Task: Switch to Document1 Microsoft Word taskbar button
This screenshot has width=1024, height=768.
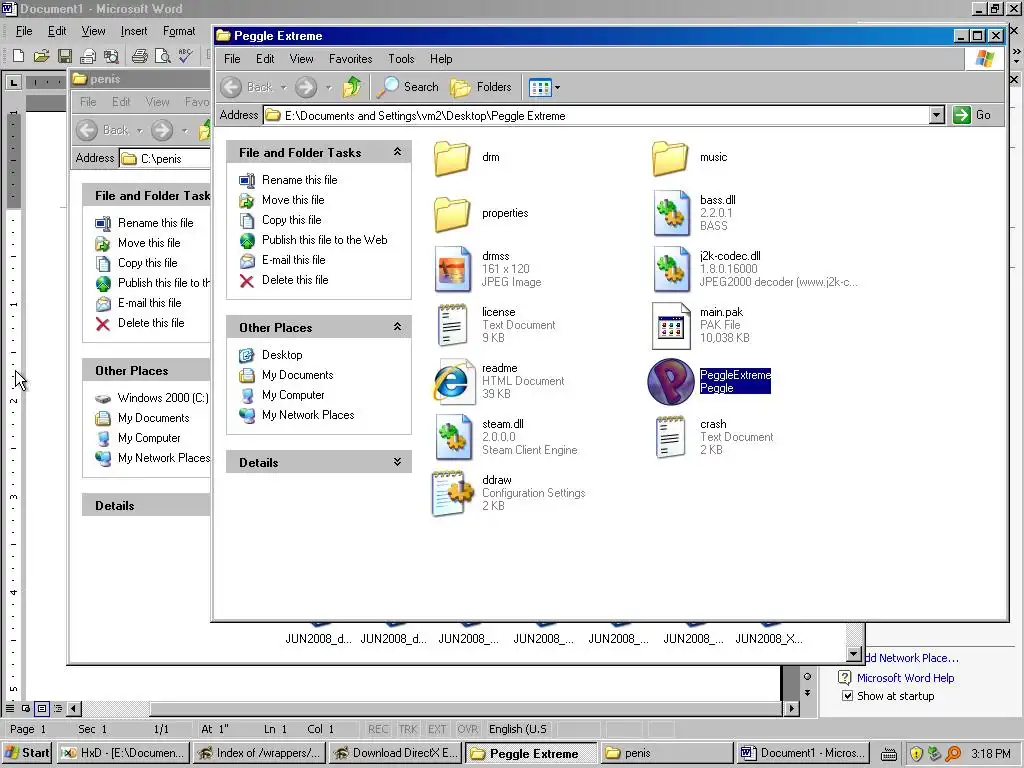Action: (804, 753)
